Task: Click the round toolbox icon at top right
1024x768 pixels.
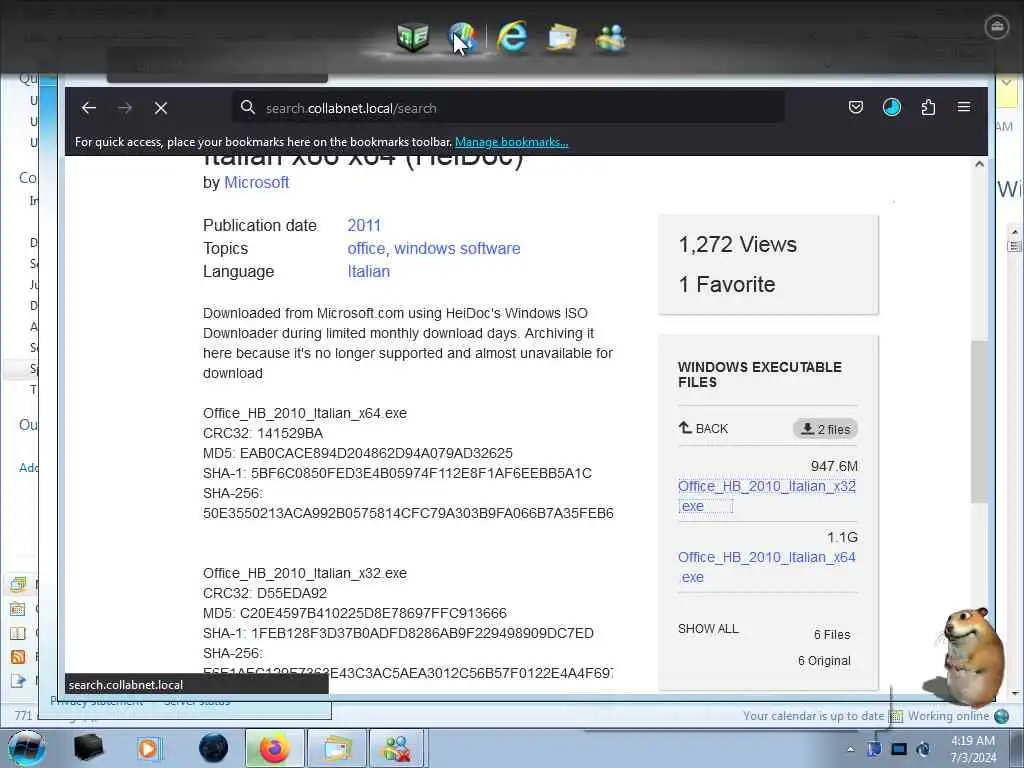Action: 997,27
